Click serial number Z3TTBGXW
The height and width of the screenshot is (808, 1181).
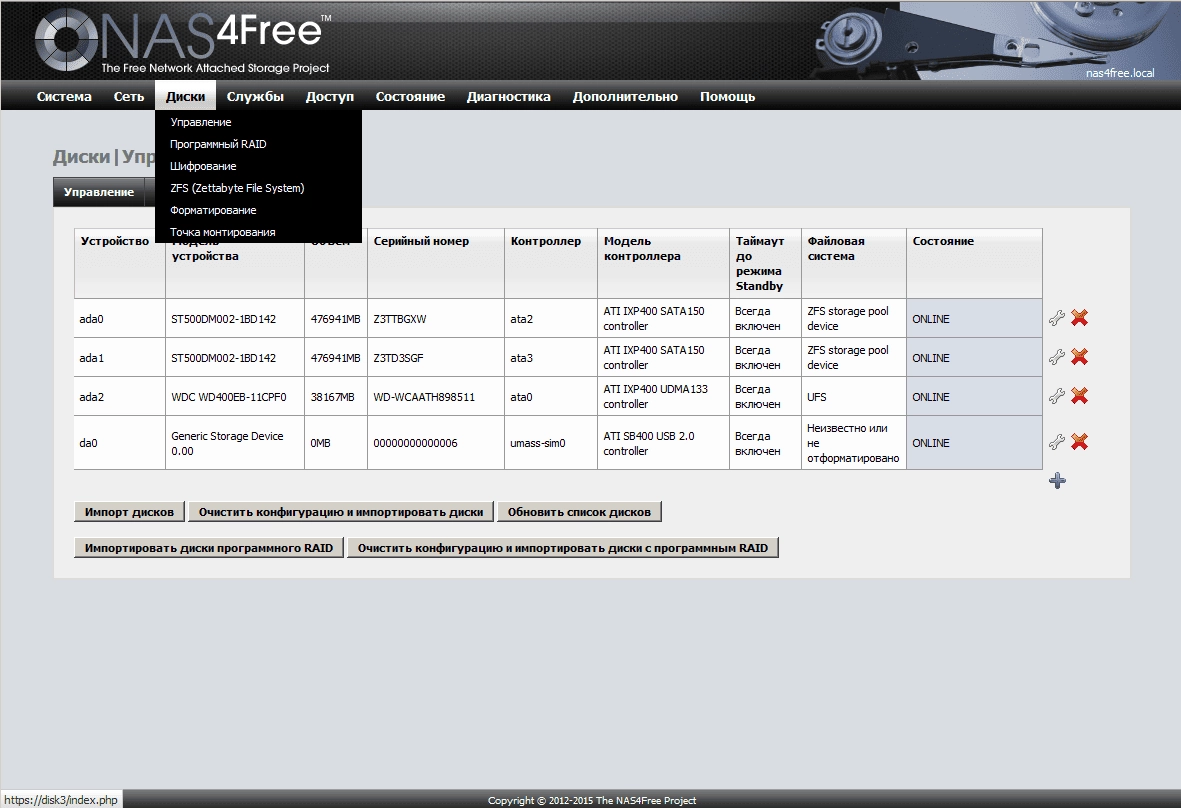[x=436, y=319]
